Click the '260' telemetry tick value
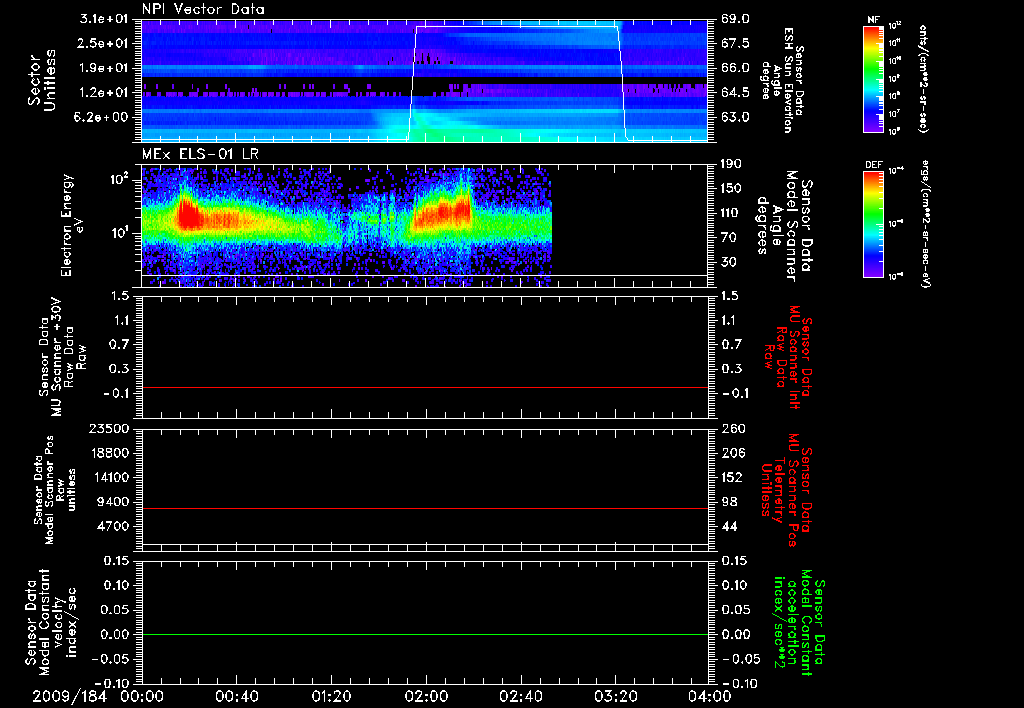Image resolution: width=1024 pixels, height=708 pixels. tap(733, 428)
